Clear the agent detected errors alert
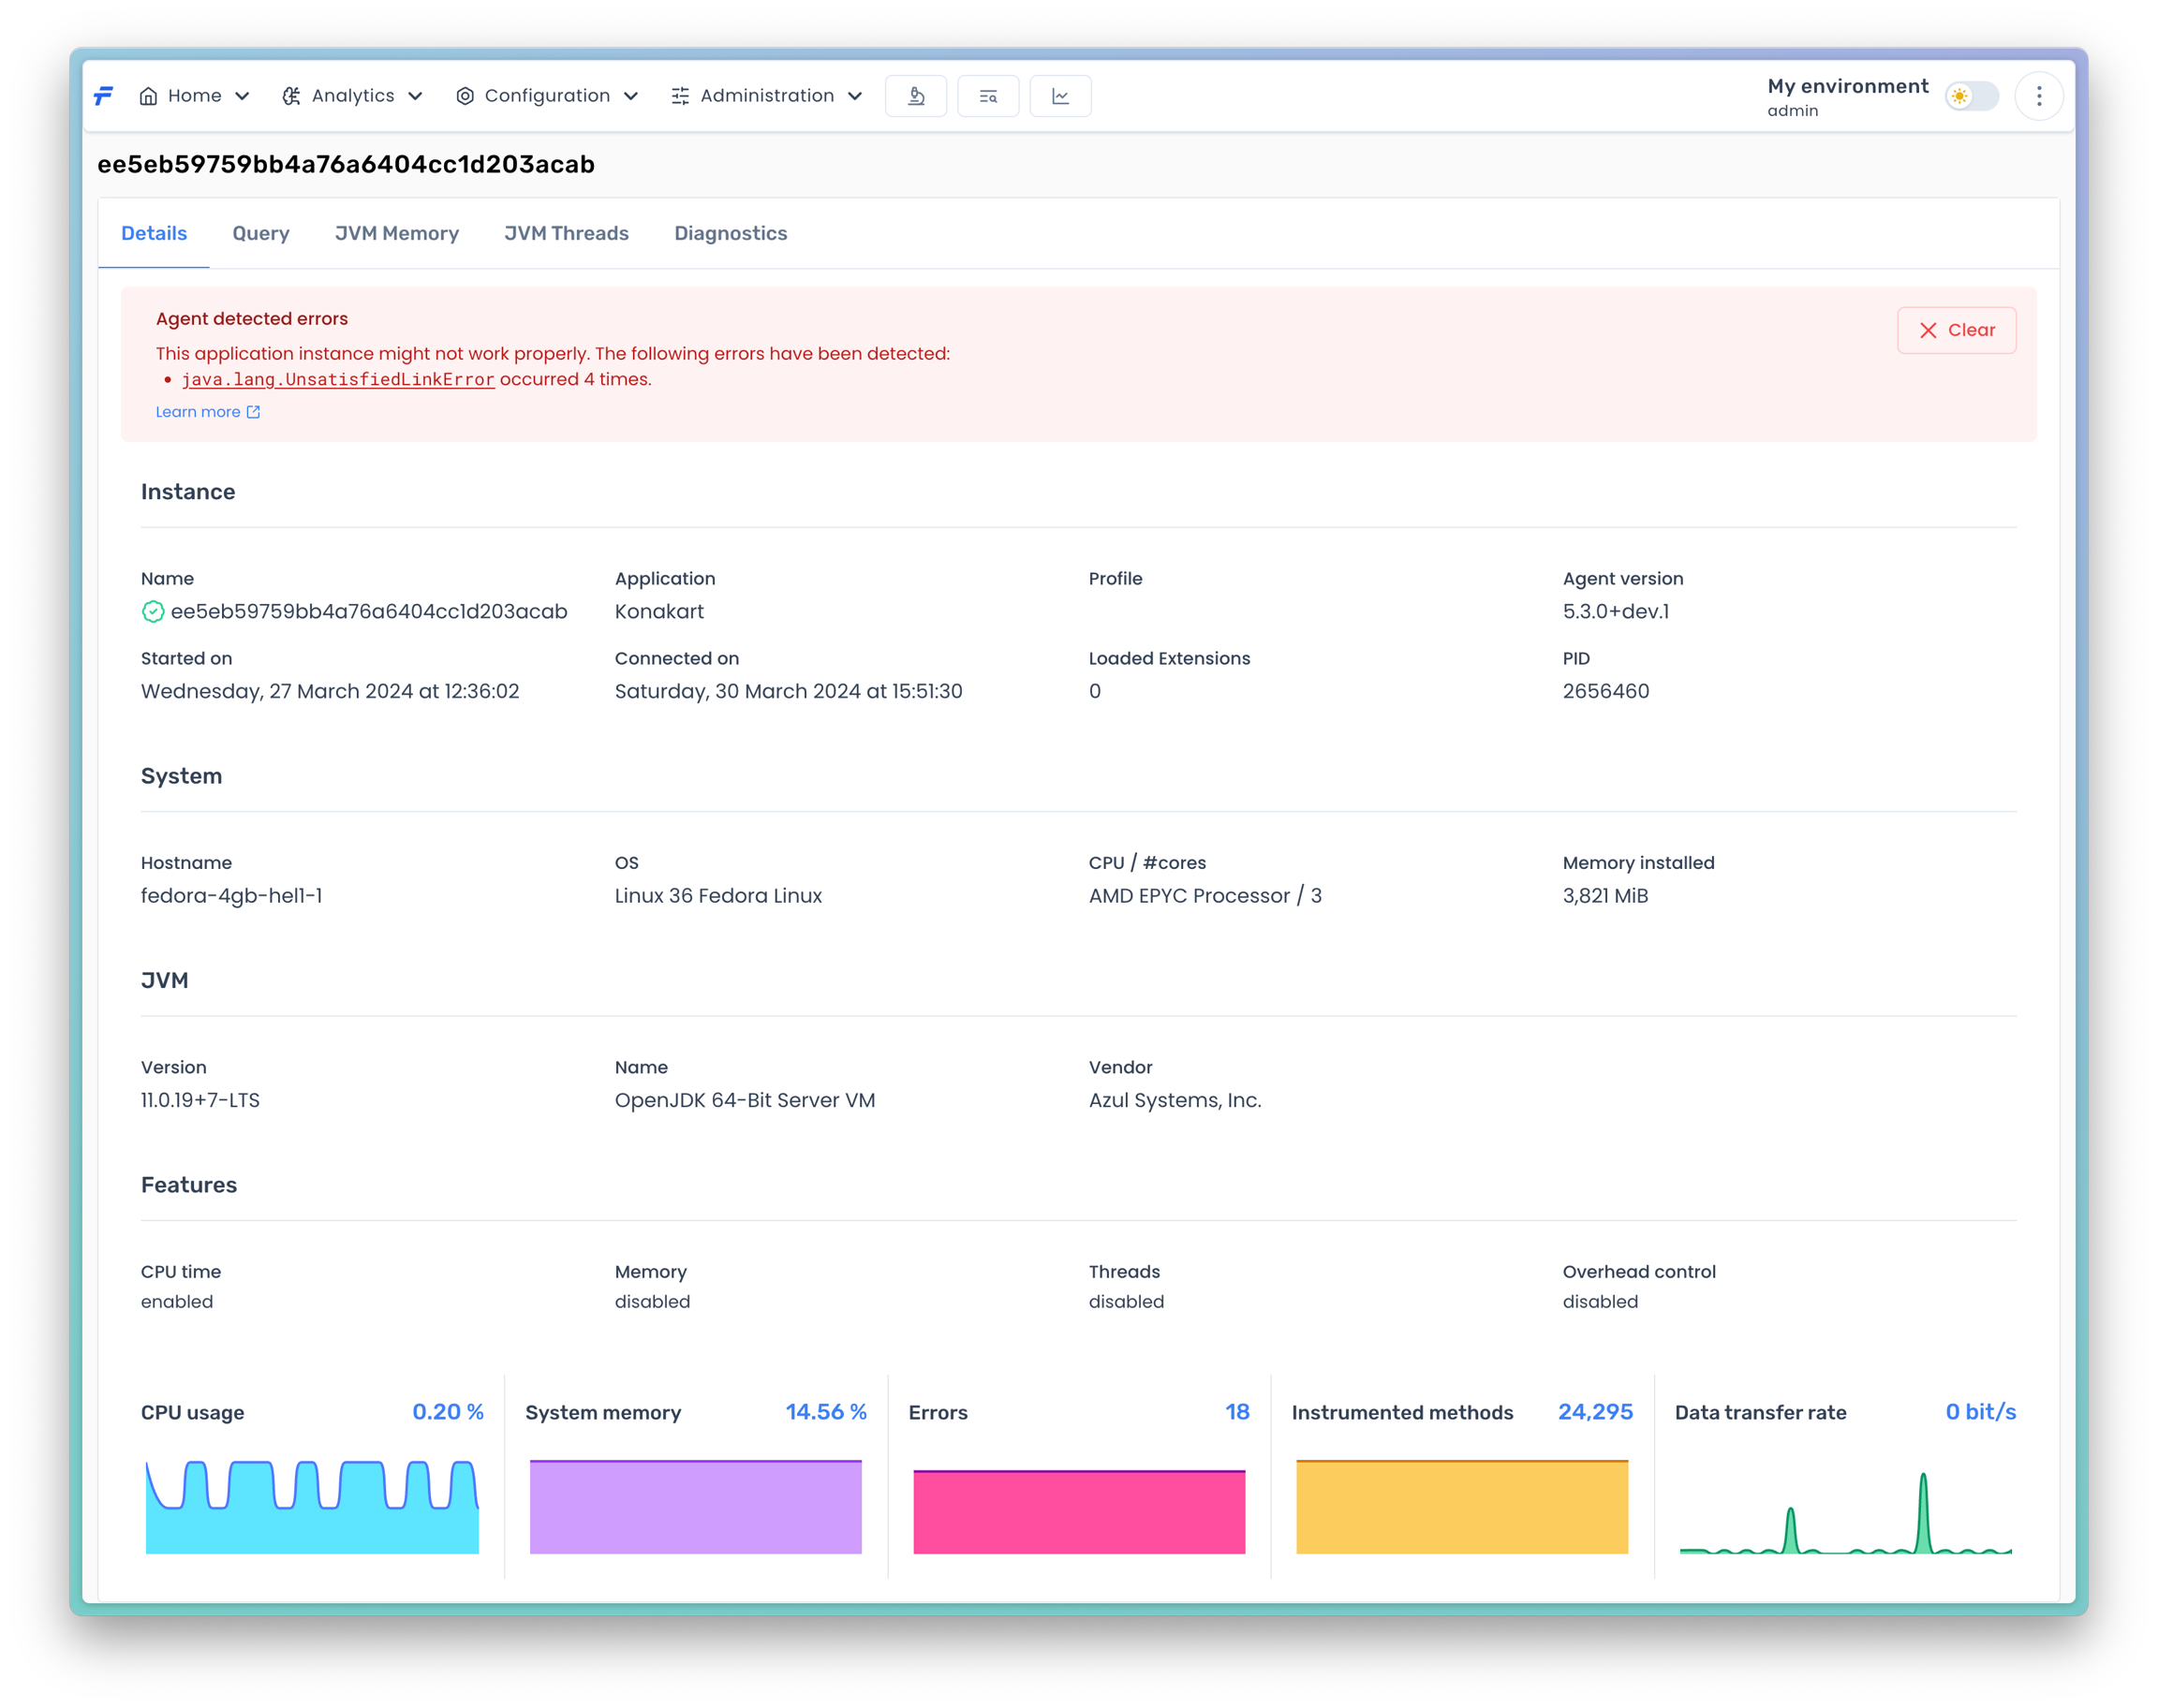Image resolution: width=2158 pixels, height=1708 pixels. (x=1956, y=330)
